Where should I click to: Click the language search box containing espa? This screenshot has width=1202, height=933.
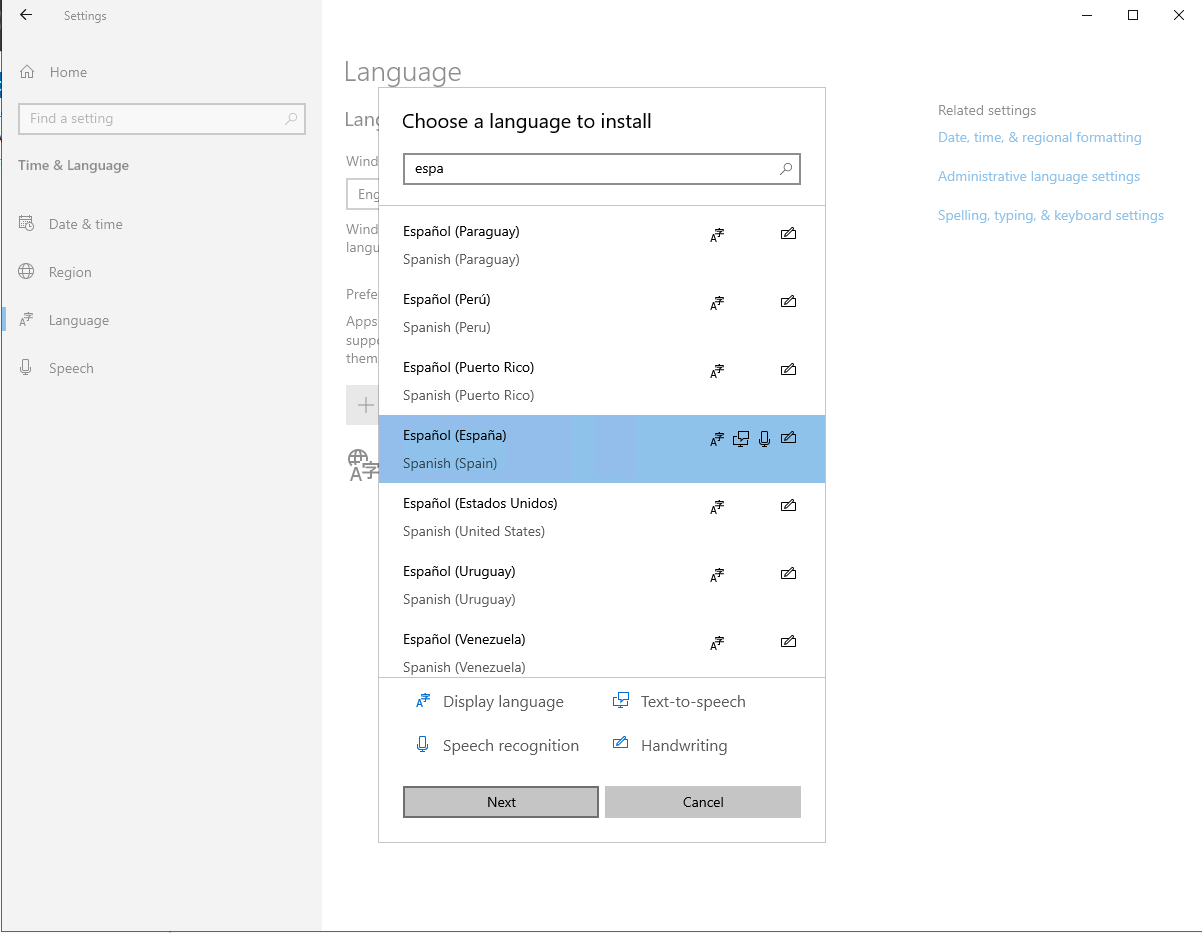pyautogui.click(x=602, y=169)
